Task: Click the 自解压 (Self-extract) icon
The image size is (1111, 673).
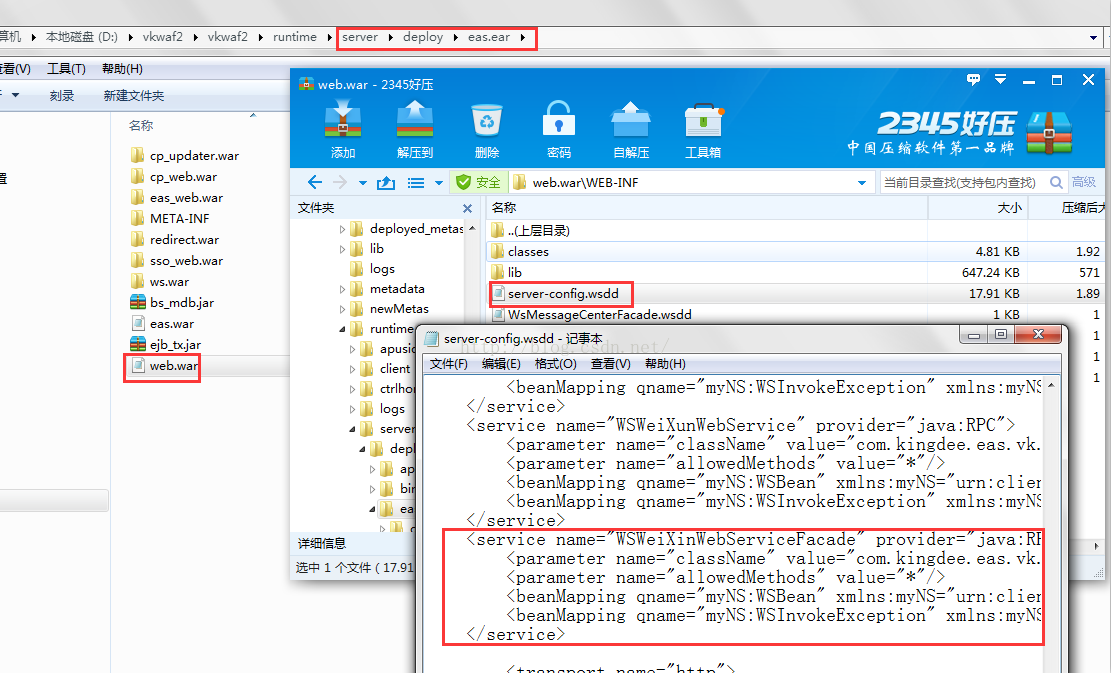Action: click(631, 128)
